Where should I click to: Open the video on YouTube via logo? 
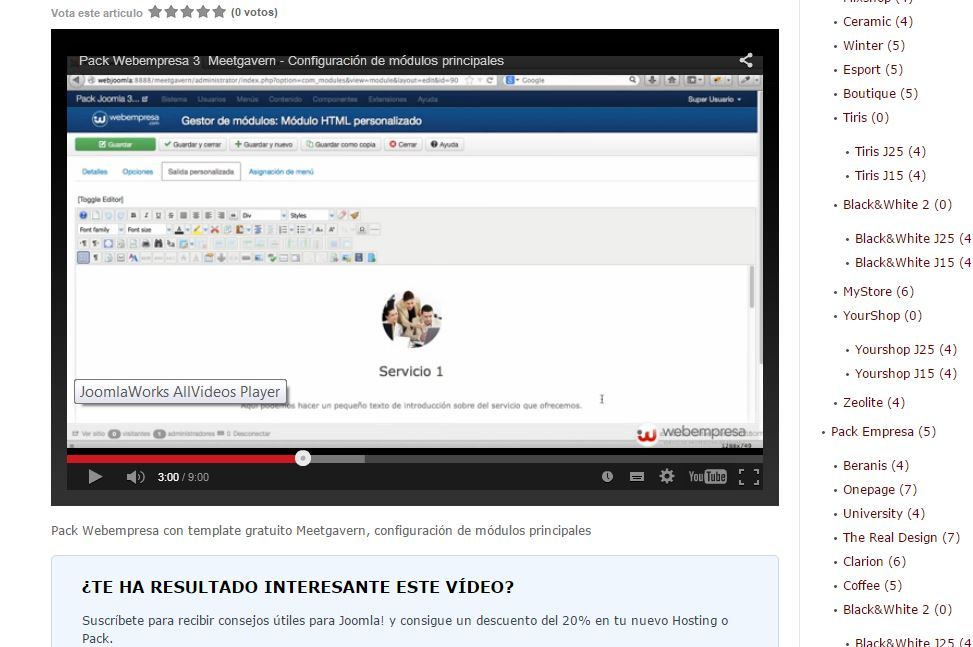[x=707, y=476]
